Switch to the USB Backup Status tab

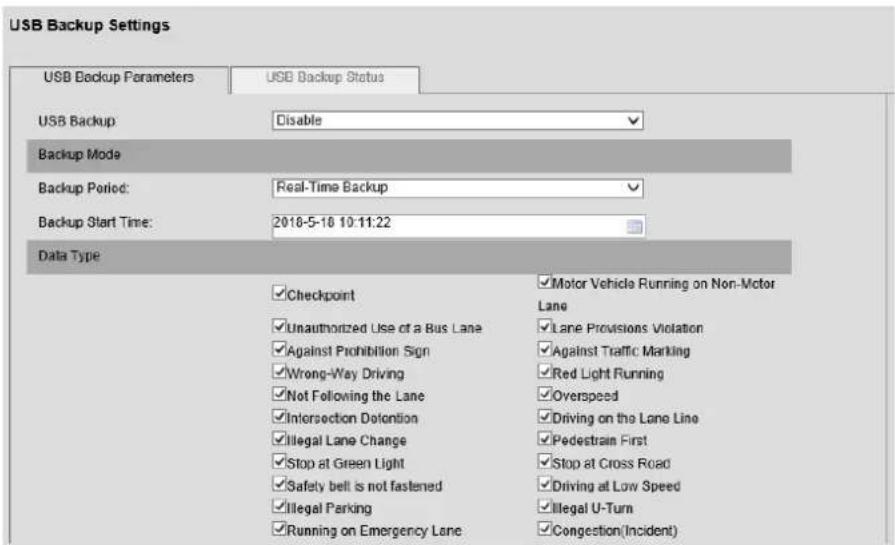tap(325, 78)
